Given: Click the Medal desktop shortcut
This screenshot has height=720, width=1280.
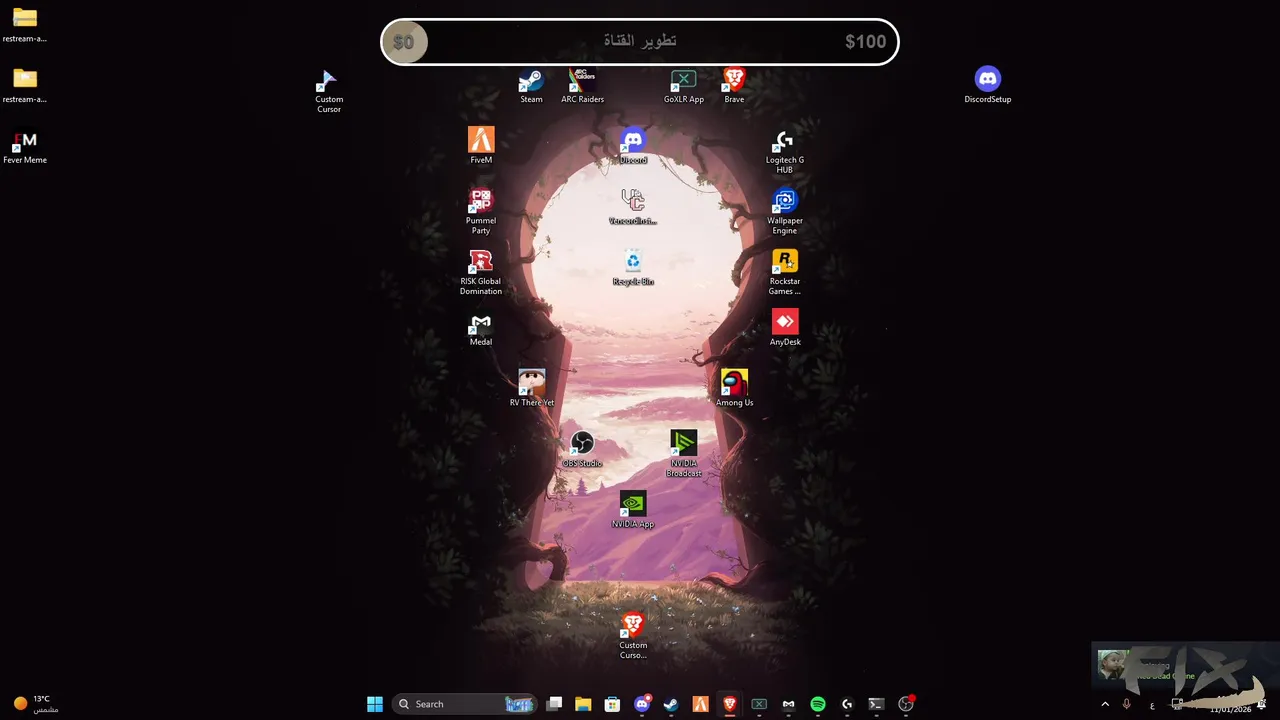Looking at the screenshot, I should point(481,329).
